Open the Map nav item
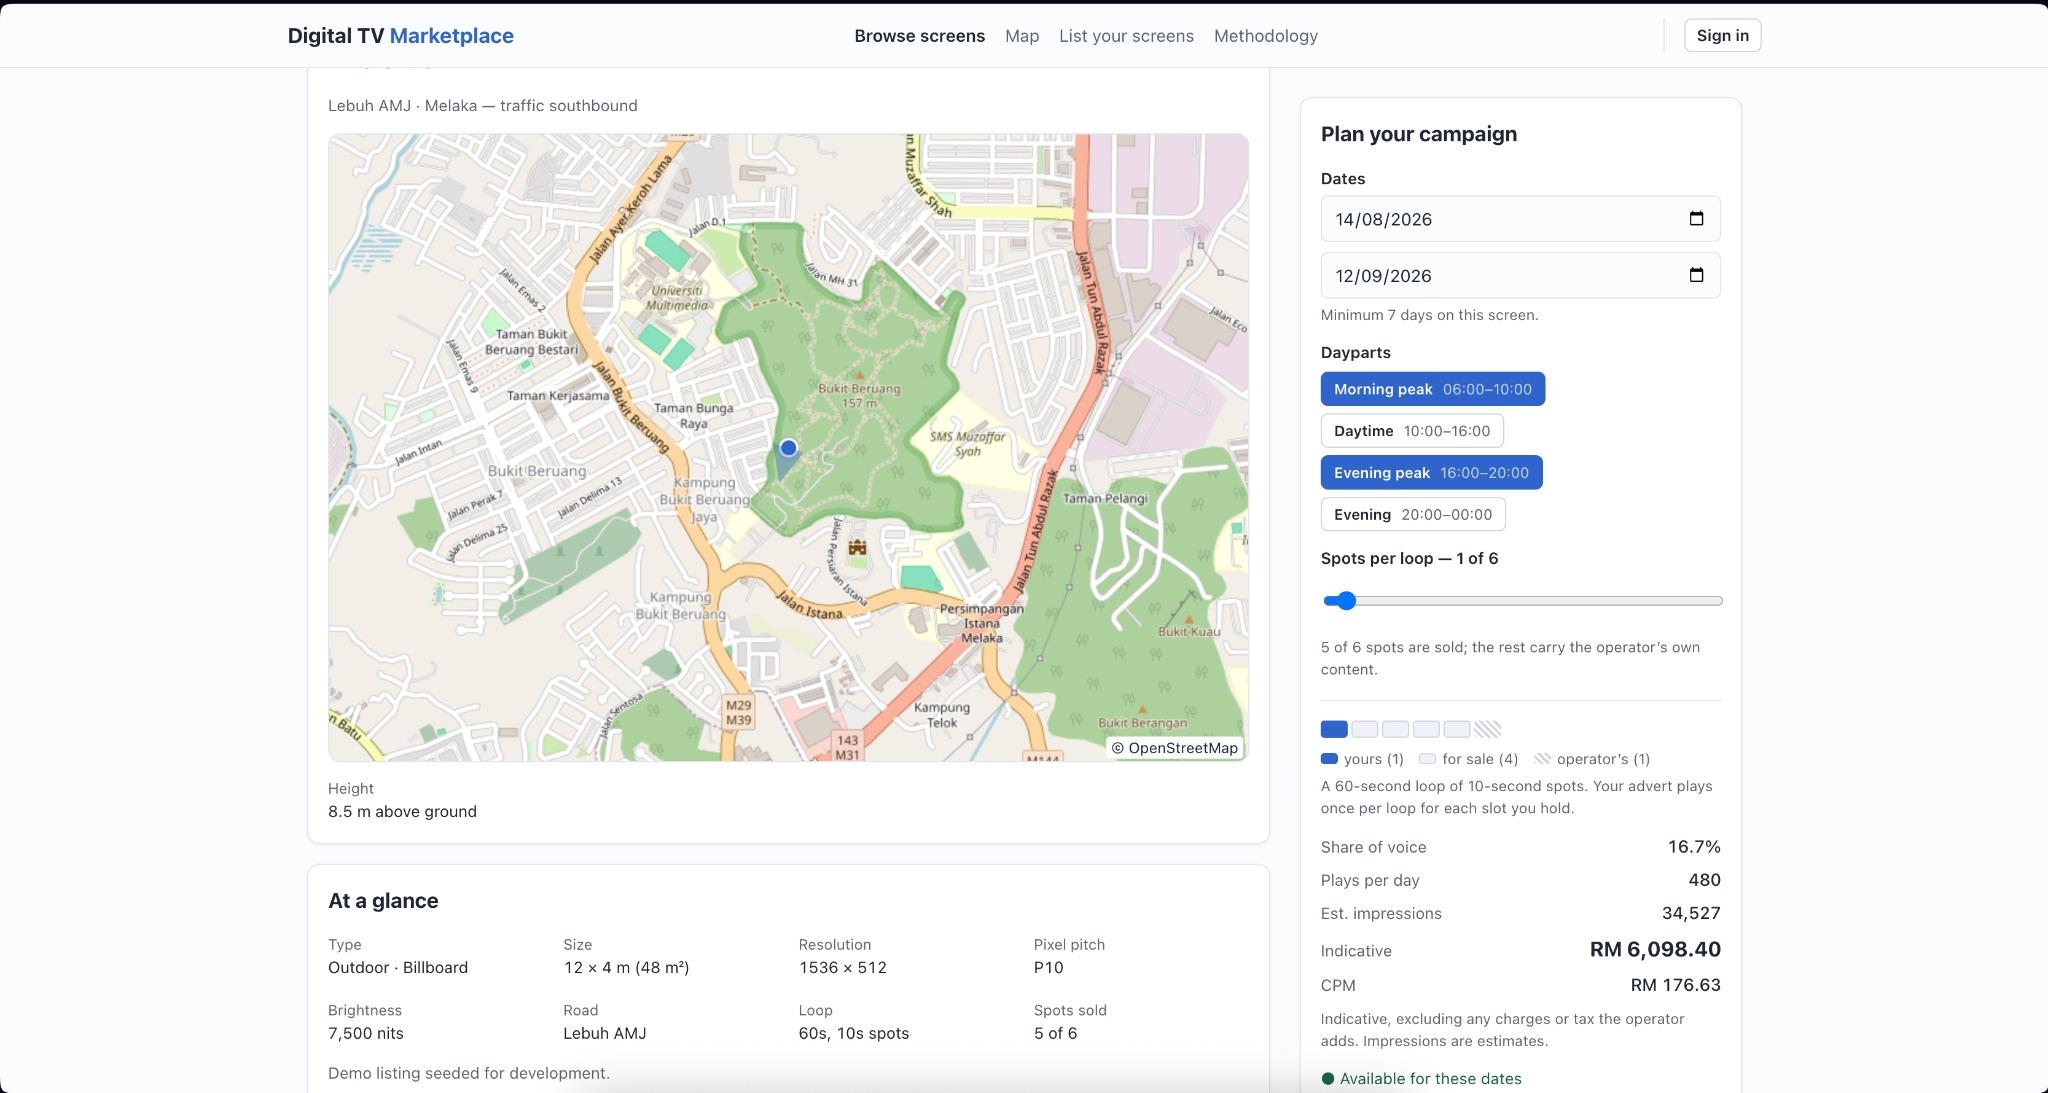This screenshot has width=2048, height=1093. [1022, 36]
